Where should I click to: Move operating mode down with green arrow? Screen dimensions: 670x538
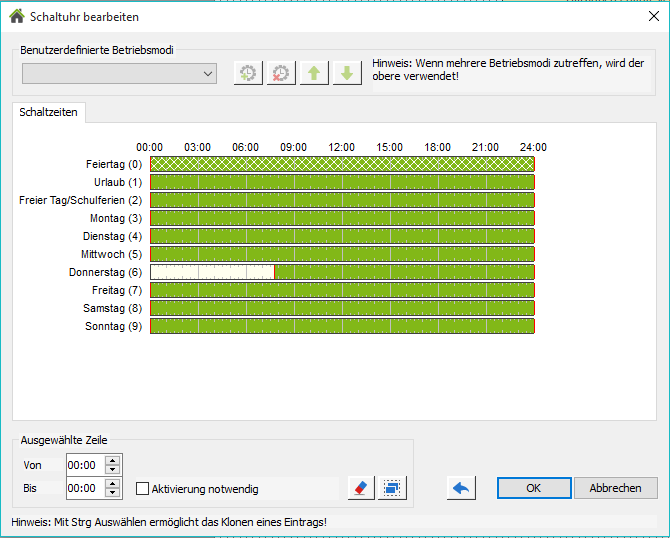tap(347, 73)
